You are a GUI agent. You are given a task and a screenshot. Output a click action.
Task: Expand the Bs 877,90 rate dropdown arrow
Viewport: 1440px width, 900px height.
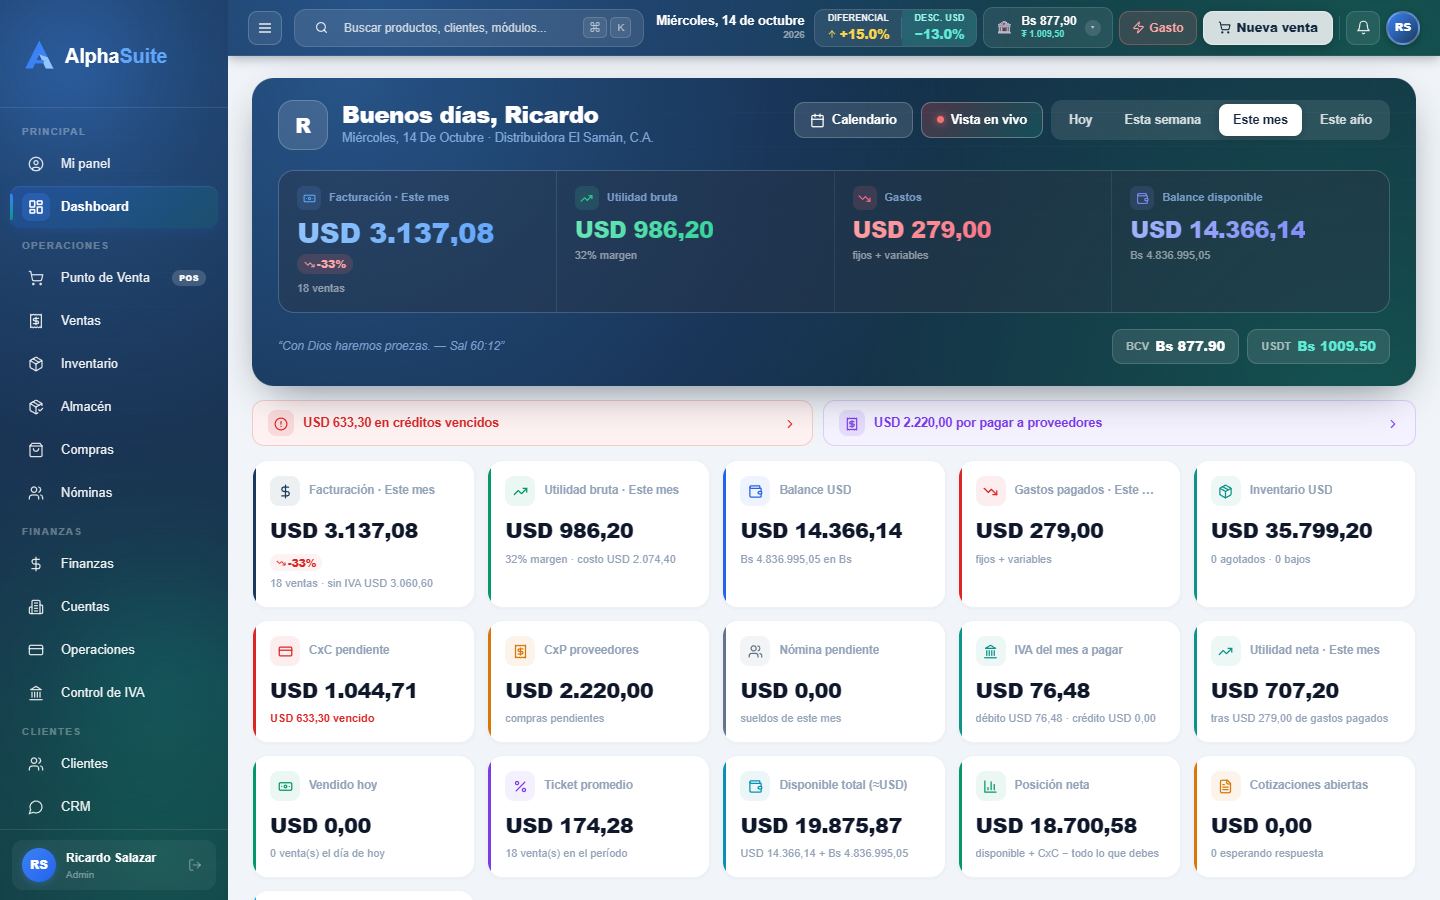pos(1093,28)
